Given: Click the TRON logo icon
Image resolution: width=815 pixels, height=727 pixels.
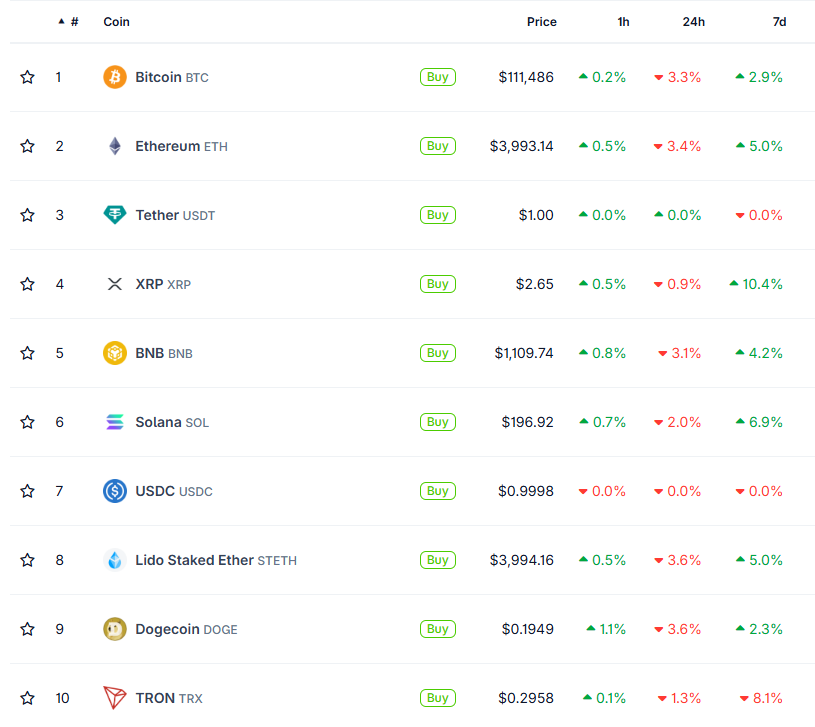Looking at the screenshot, I should point(115,698).
